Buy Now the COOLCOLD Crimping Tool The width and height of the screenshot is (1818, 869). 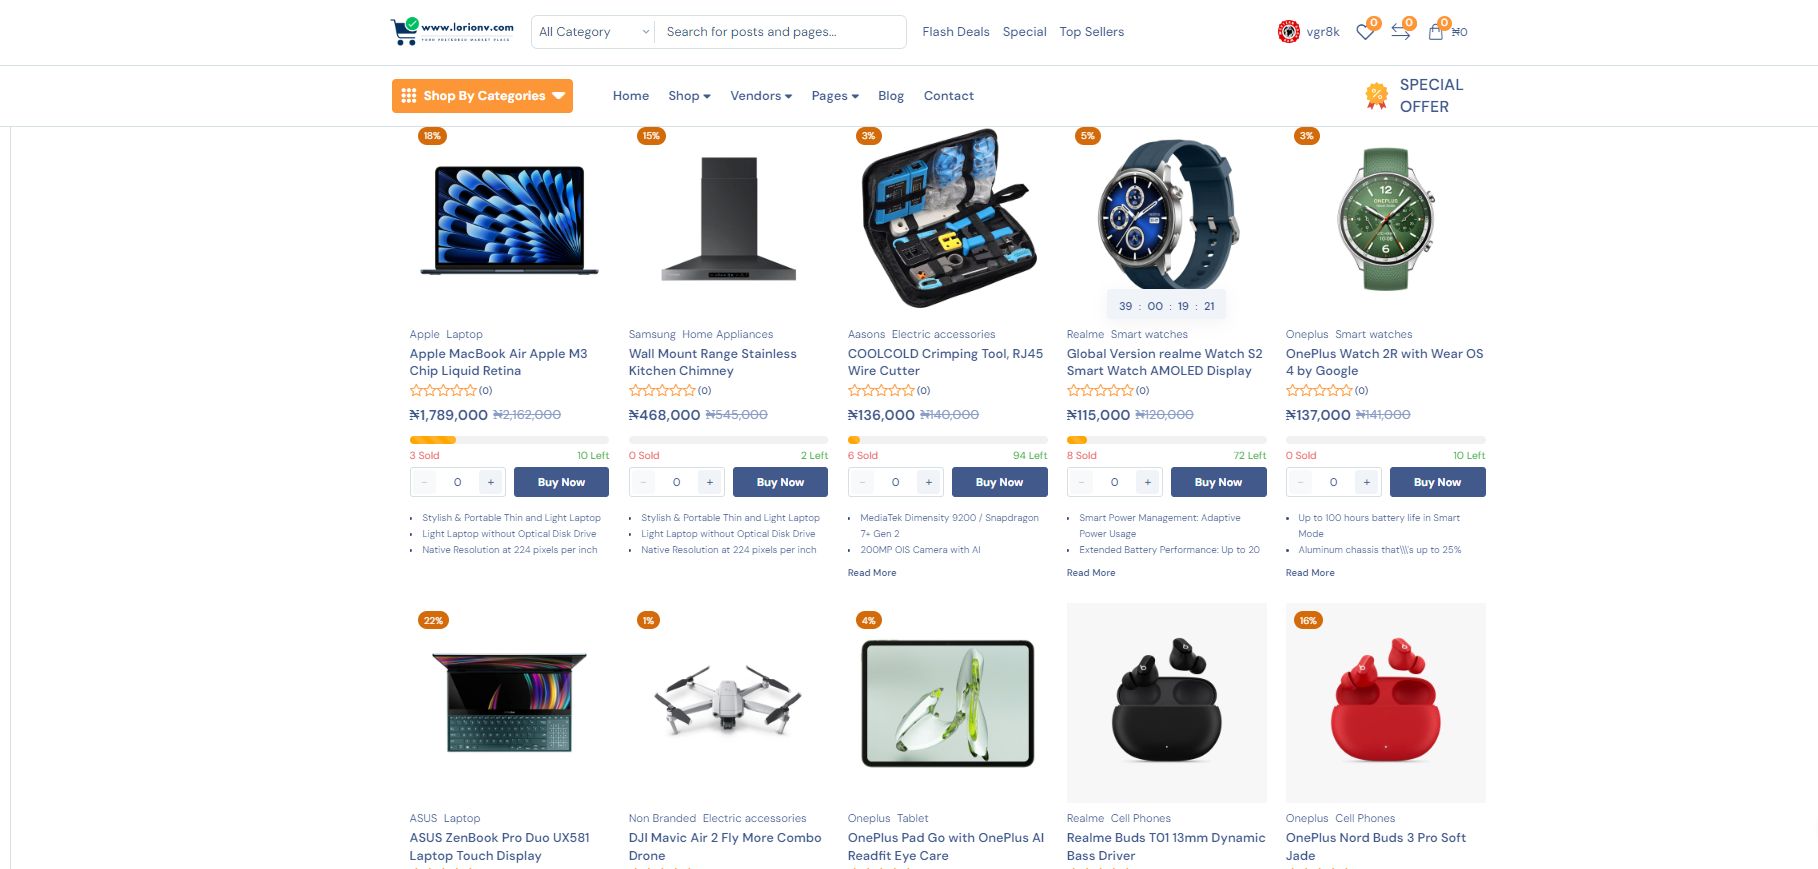[x=999, y=482]
